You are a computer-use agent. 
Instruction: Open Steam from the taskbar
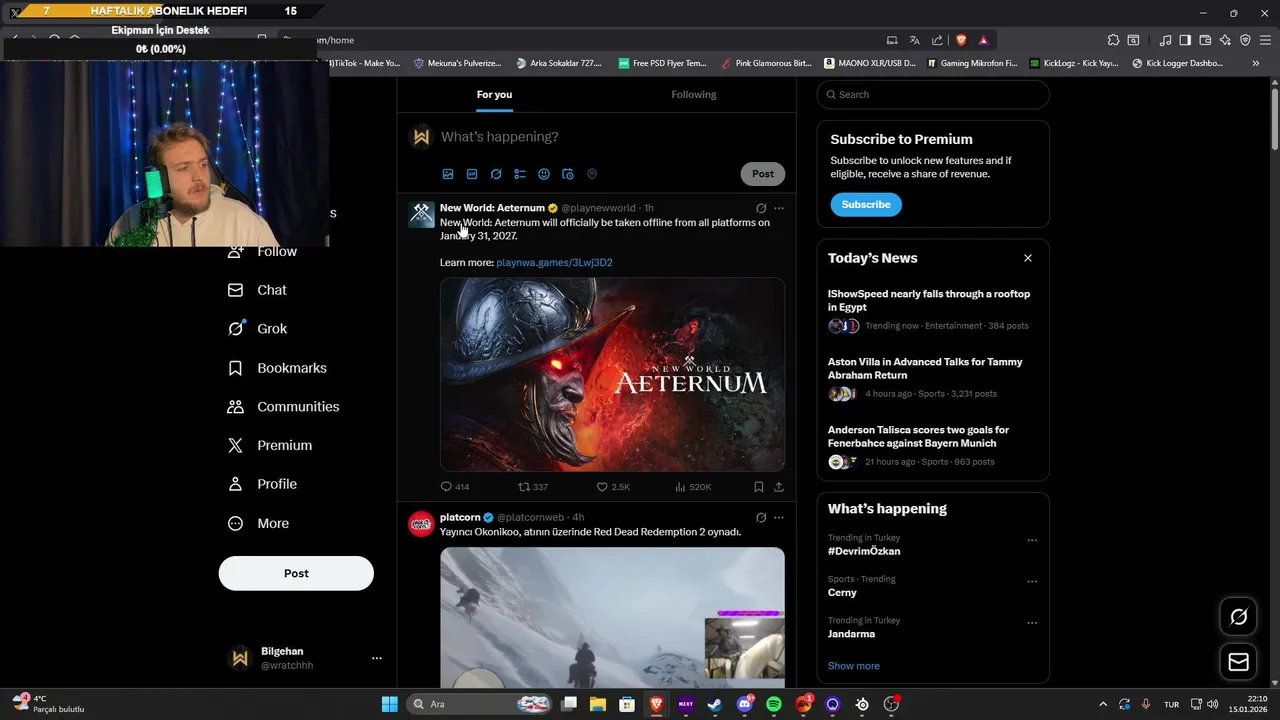pyautogui.click(x=715, y=704)
